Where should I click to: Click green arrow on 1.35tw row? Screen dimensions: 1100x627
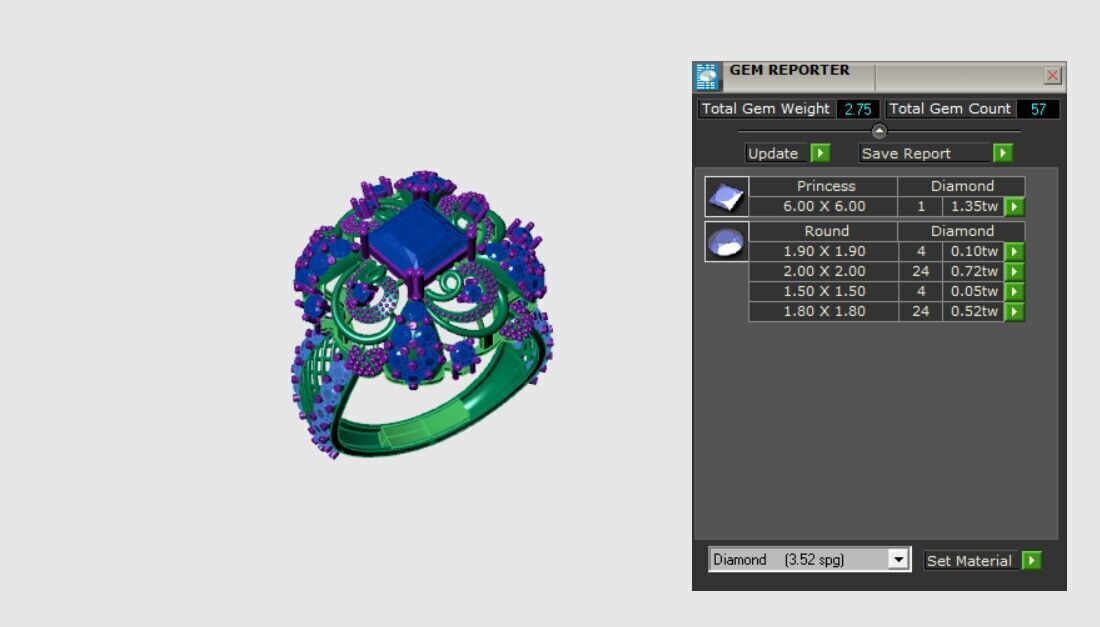1014,207
